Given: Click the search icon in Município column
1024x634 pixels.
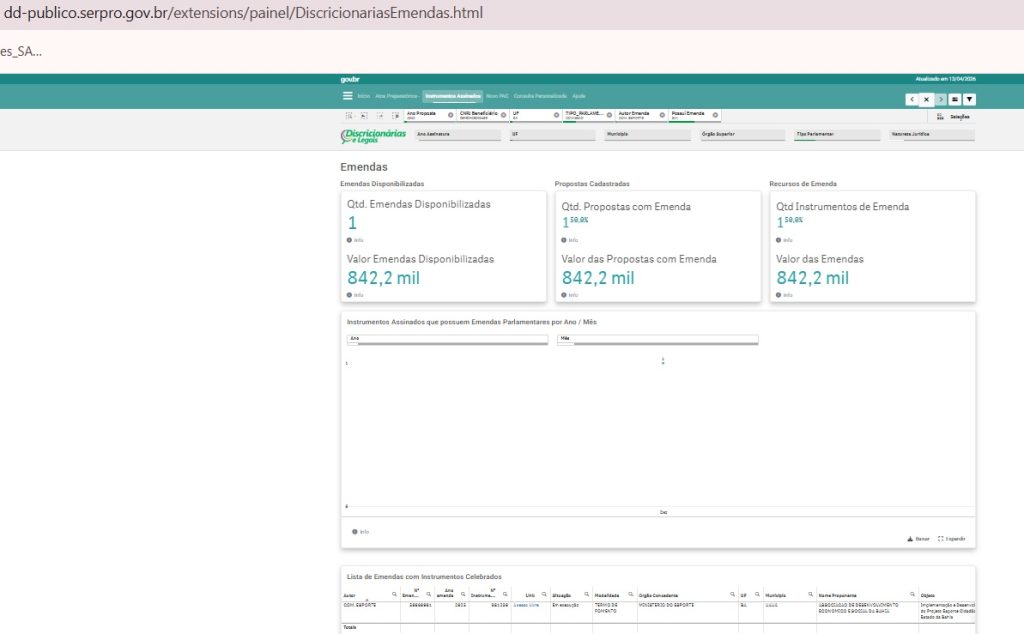Looking at the screenshot, I should (x=809, y=594).
